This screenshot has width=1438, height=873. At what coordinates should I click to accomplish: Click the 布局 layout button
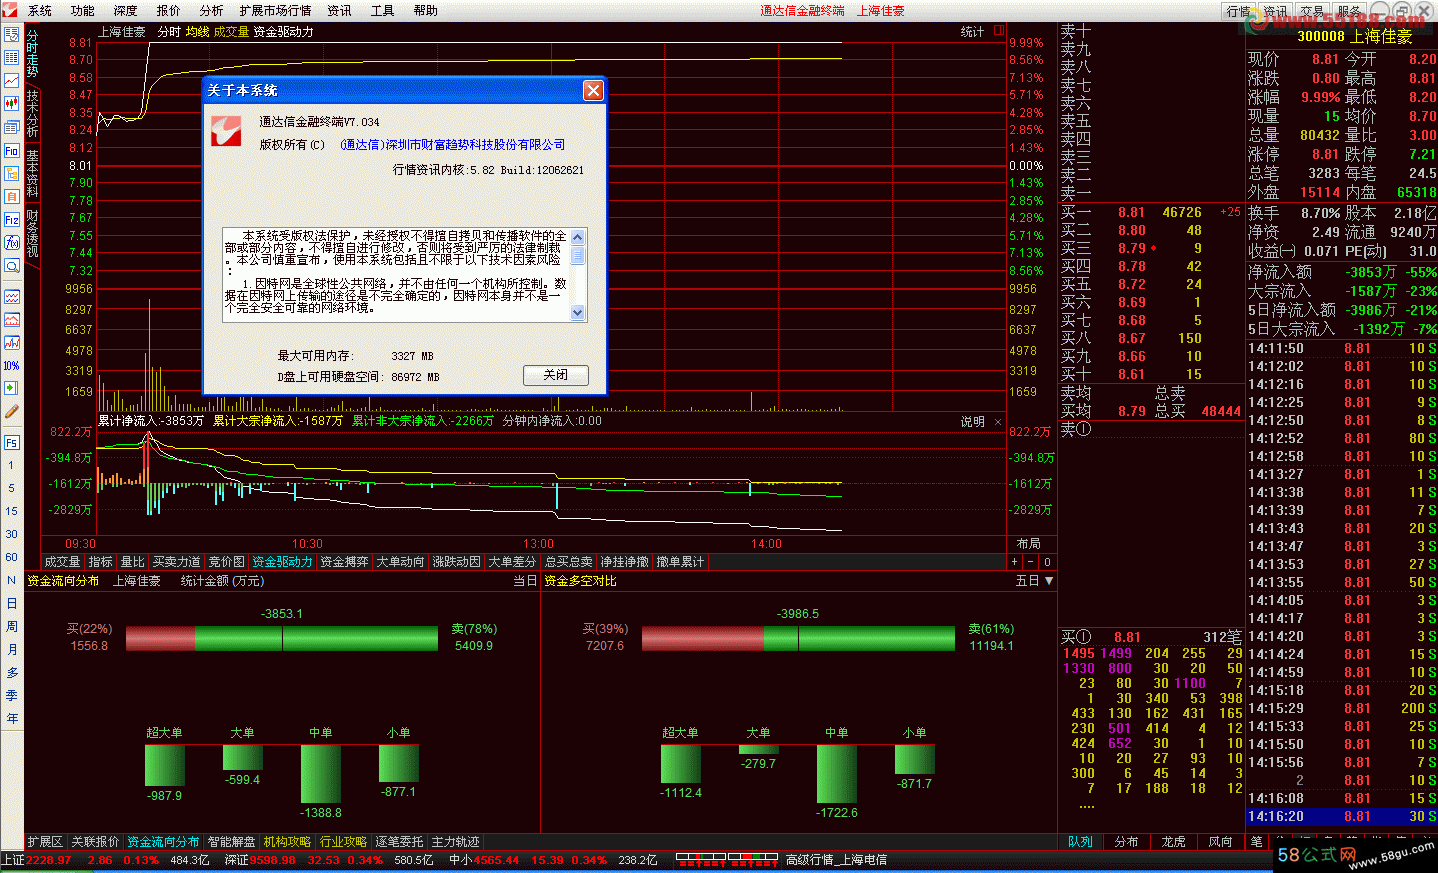tap(1028, 544)
